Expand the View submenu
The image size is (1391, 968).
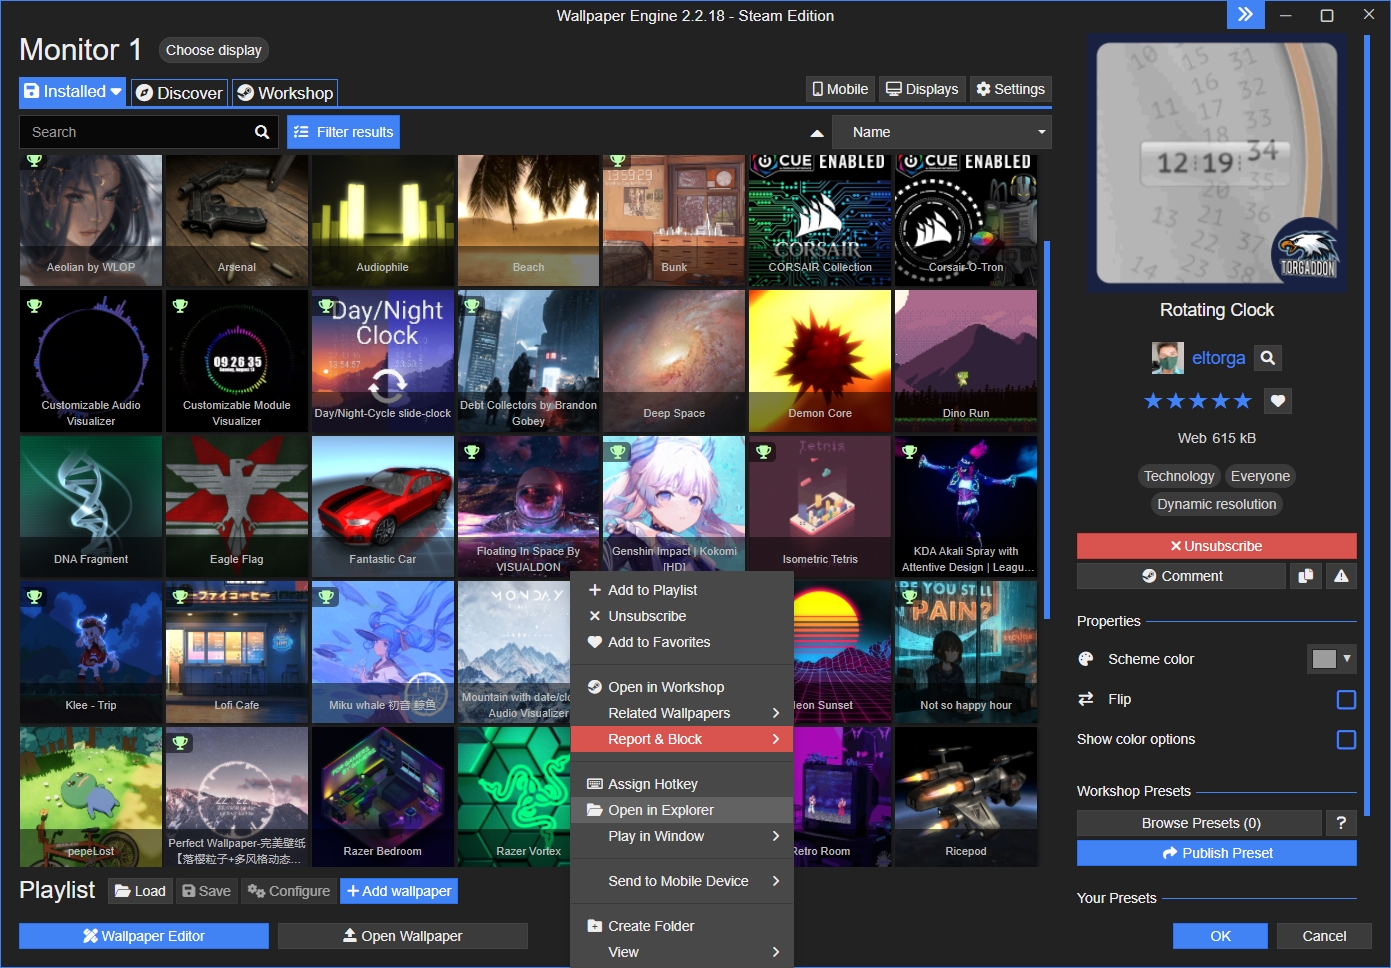(x=682, y=952)
